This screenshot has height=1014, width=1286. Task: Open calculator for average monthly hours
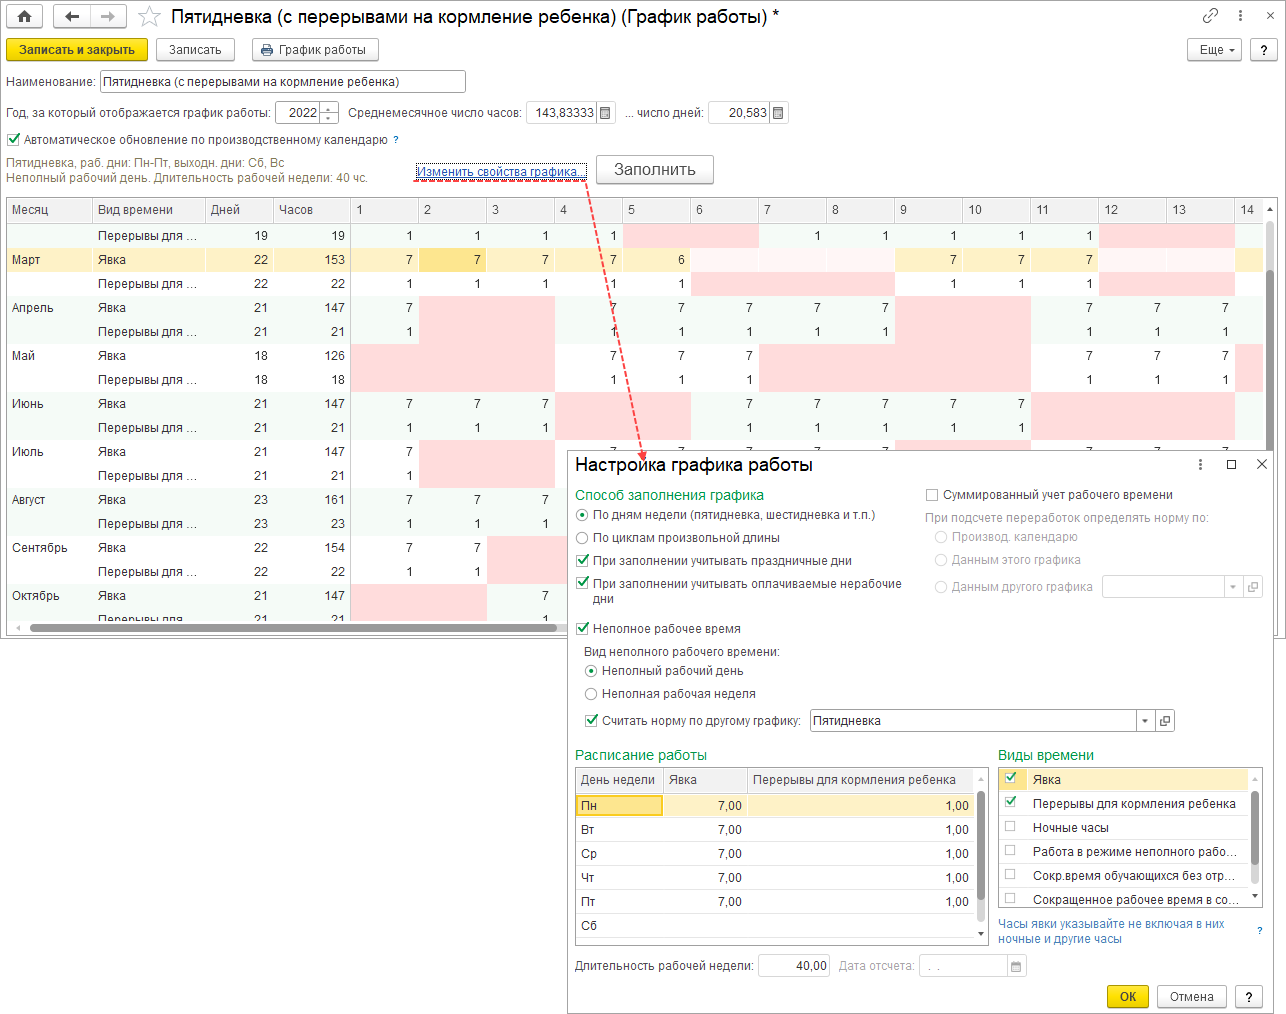[606, 113]
